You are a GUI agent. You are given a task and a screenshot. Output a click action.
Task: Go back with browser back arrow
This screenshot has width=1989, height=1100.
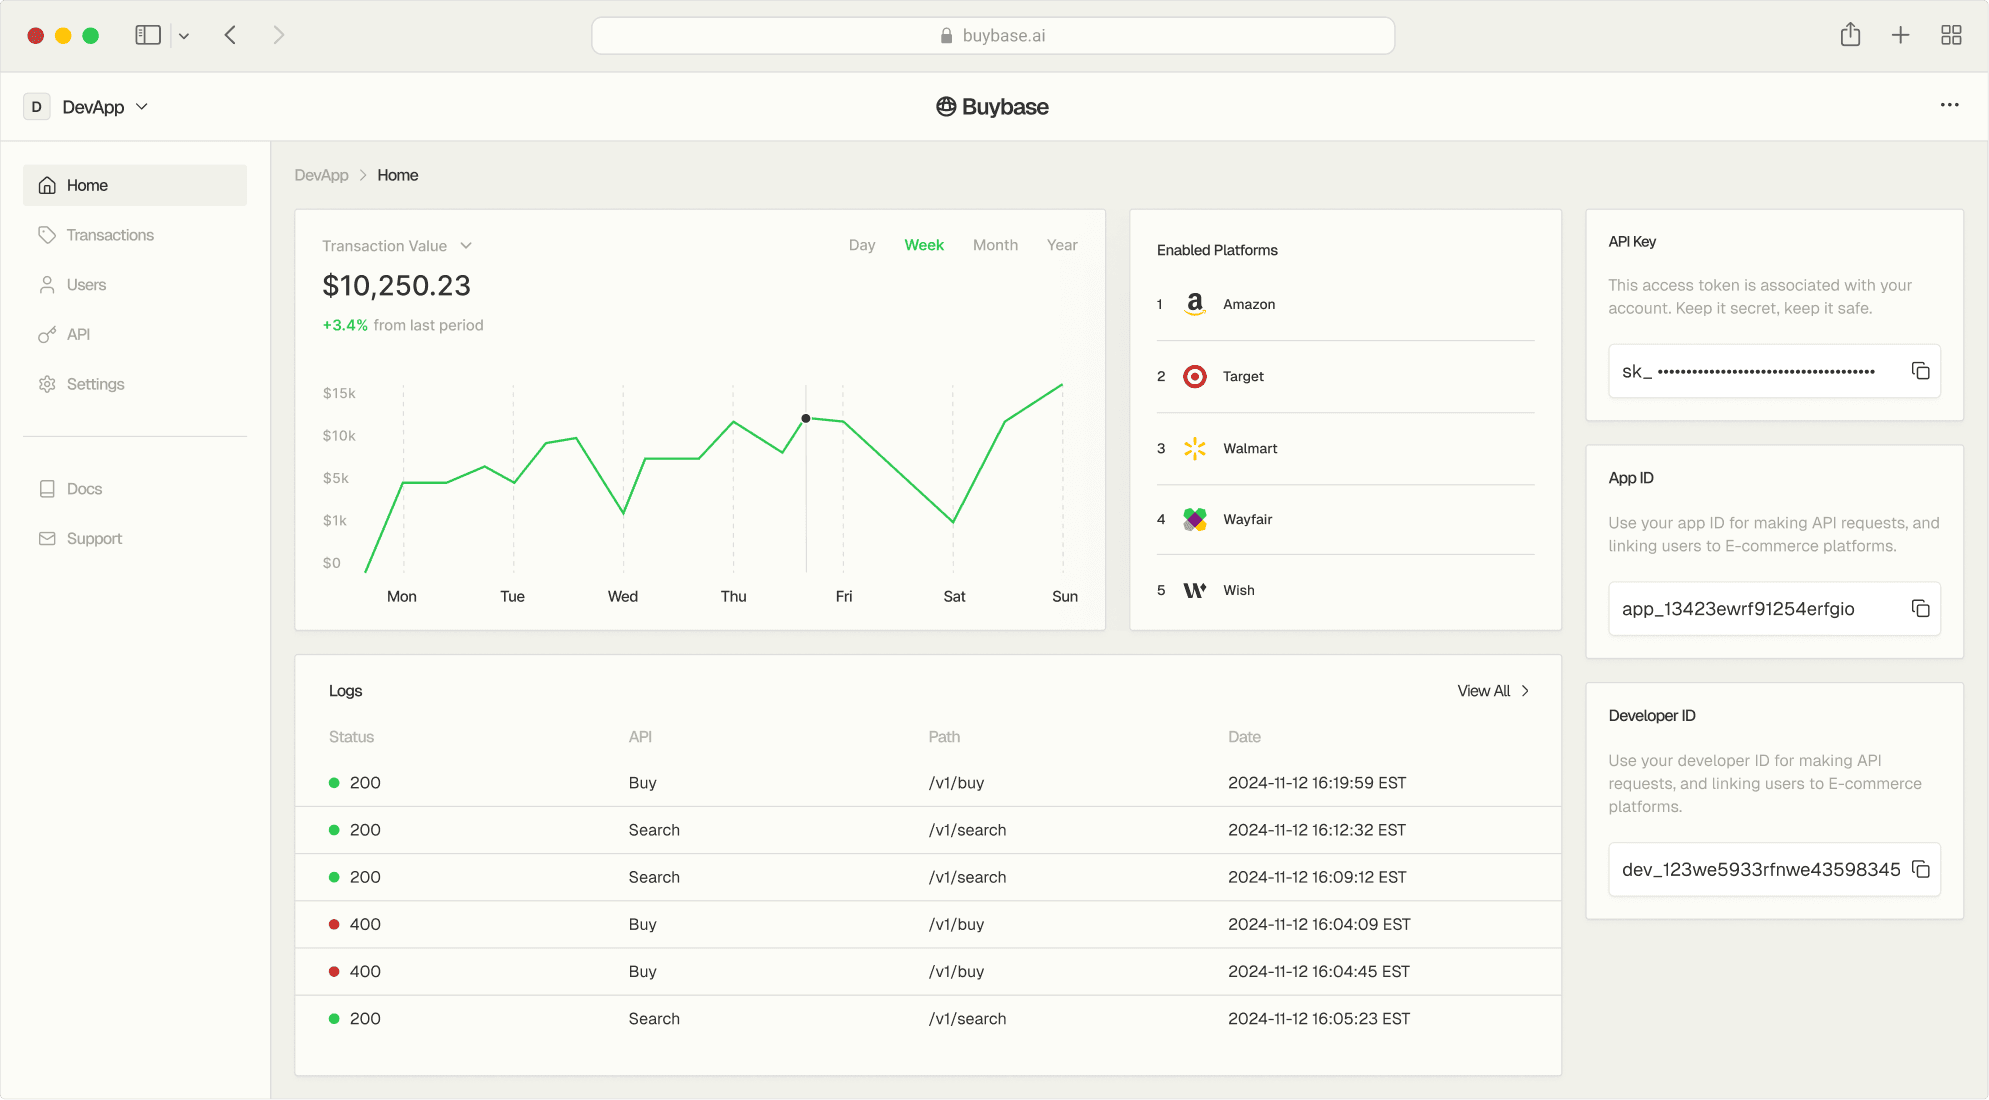[x=230, y=35]
